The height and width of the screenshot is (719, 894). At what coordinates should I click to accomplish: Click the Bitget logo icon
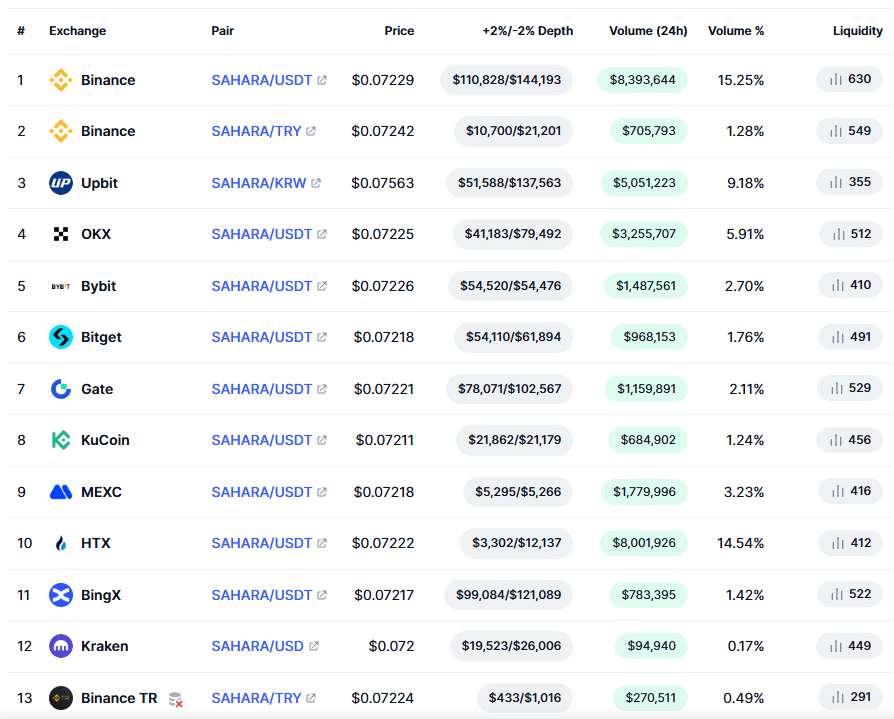pyautogui.click(x=60, y=337)
